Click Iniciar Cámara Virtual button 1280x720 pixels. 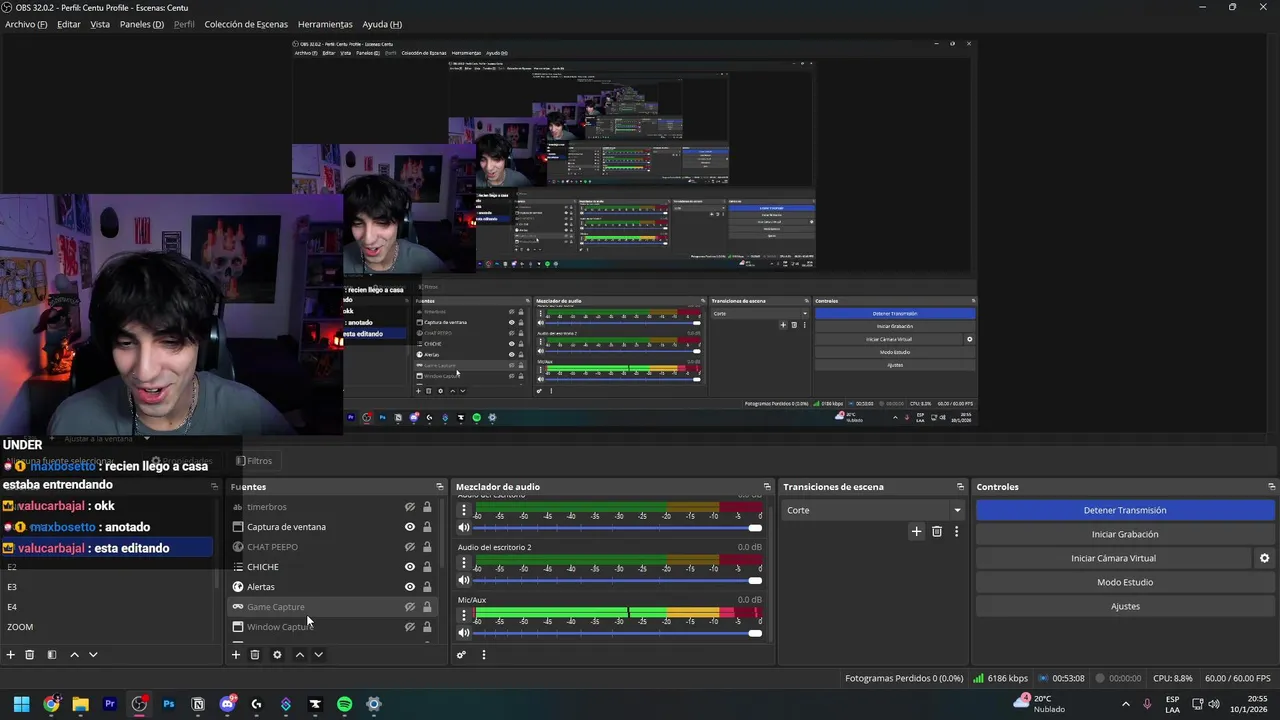coord(1113,558)
